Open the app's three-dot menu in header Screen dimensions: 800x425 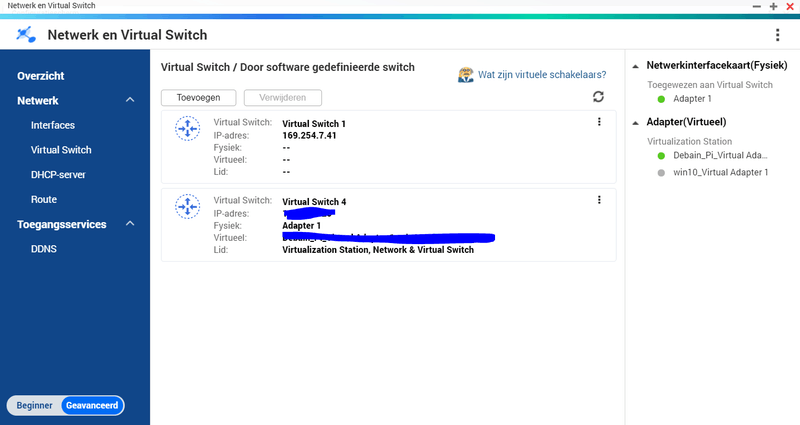pyautogui.click(x=778, y=35)
